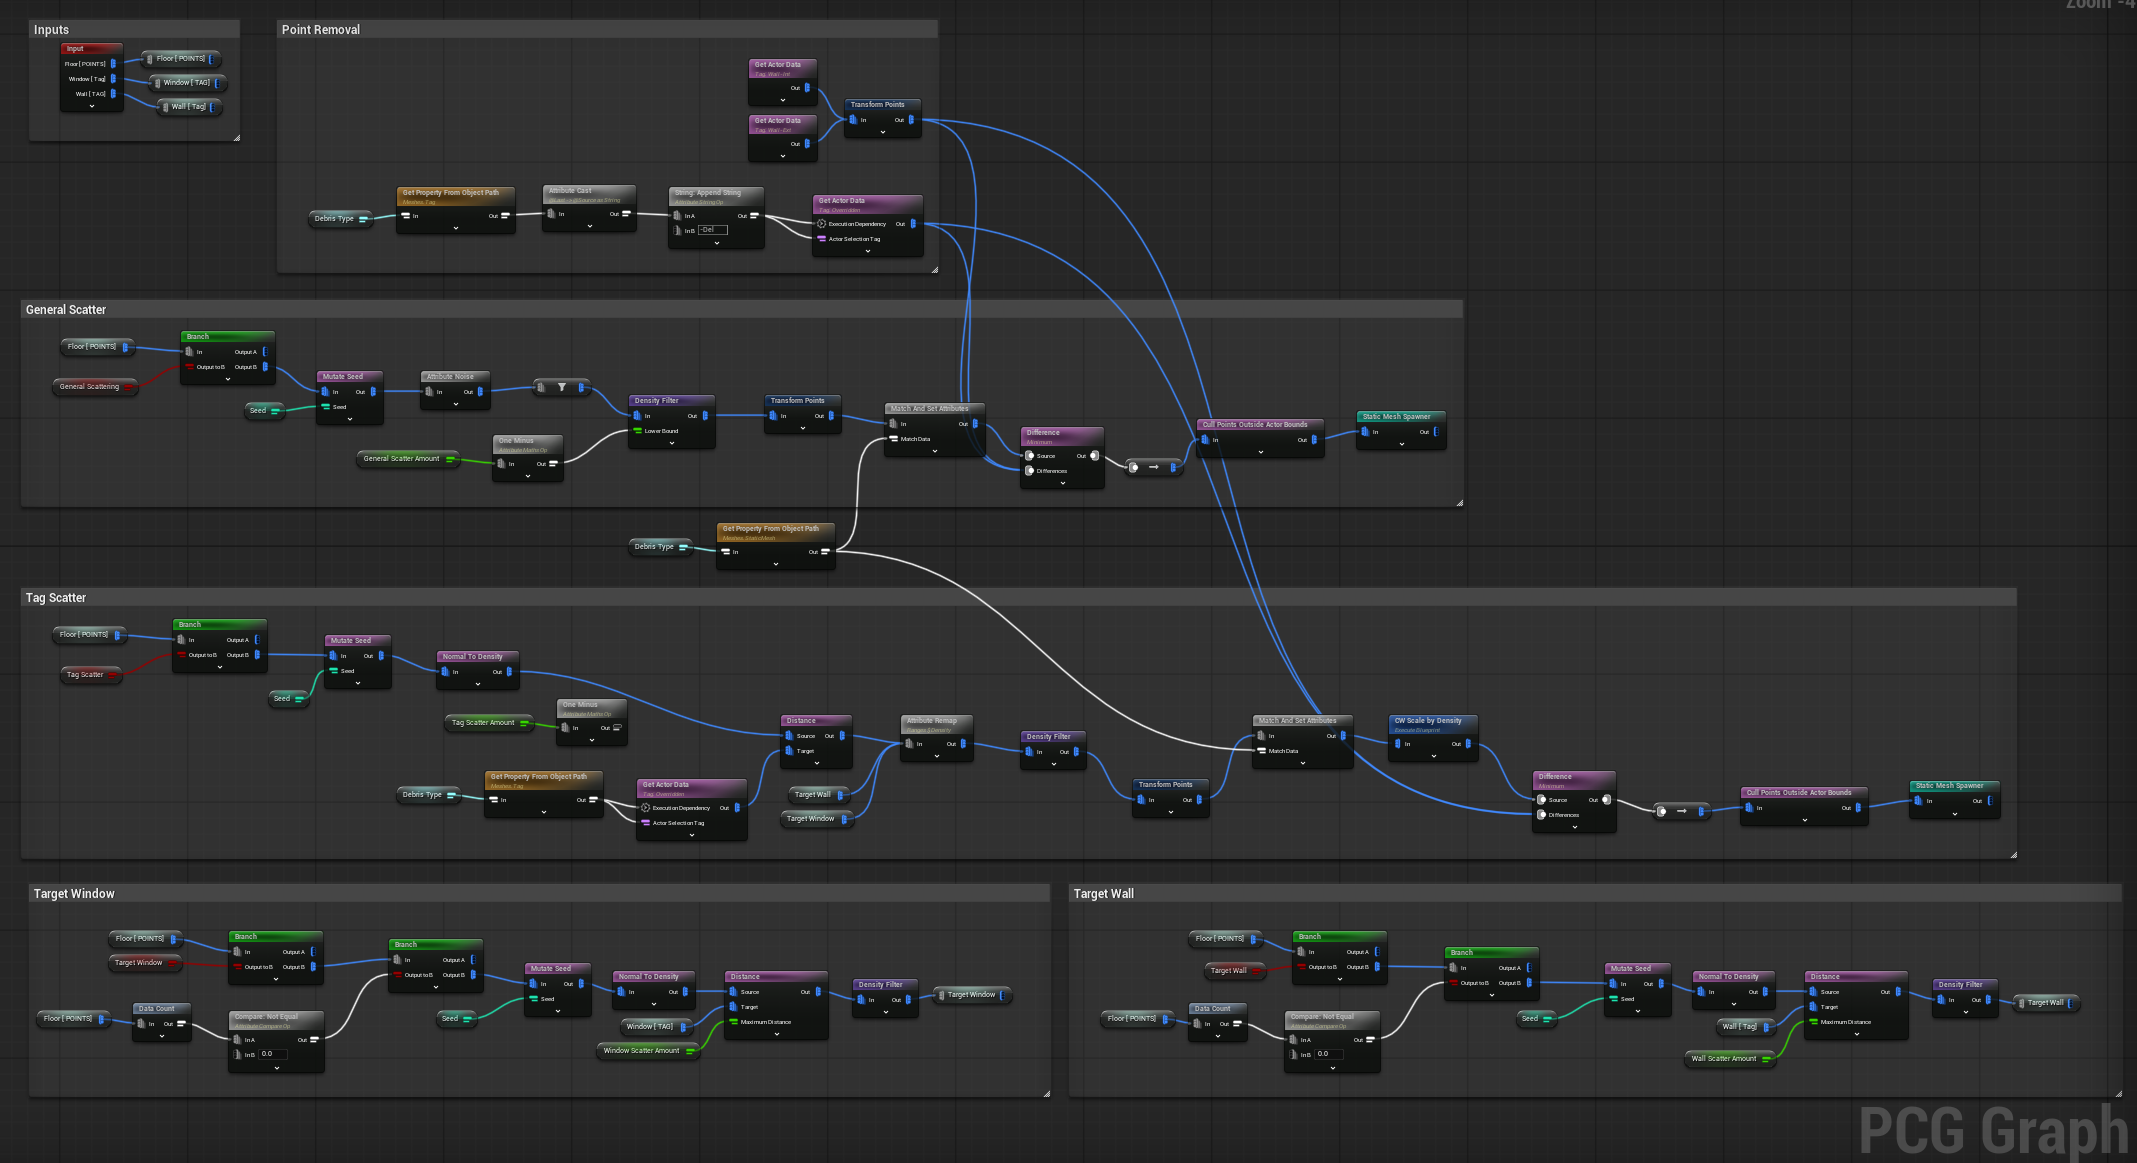Click Window [Tag] pin on Input node
Image resolution: width=2137 pixels, height=1163 pixels.
[x=113, y=79]
